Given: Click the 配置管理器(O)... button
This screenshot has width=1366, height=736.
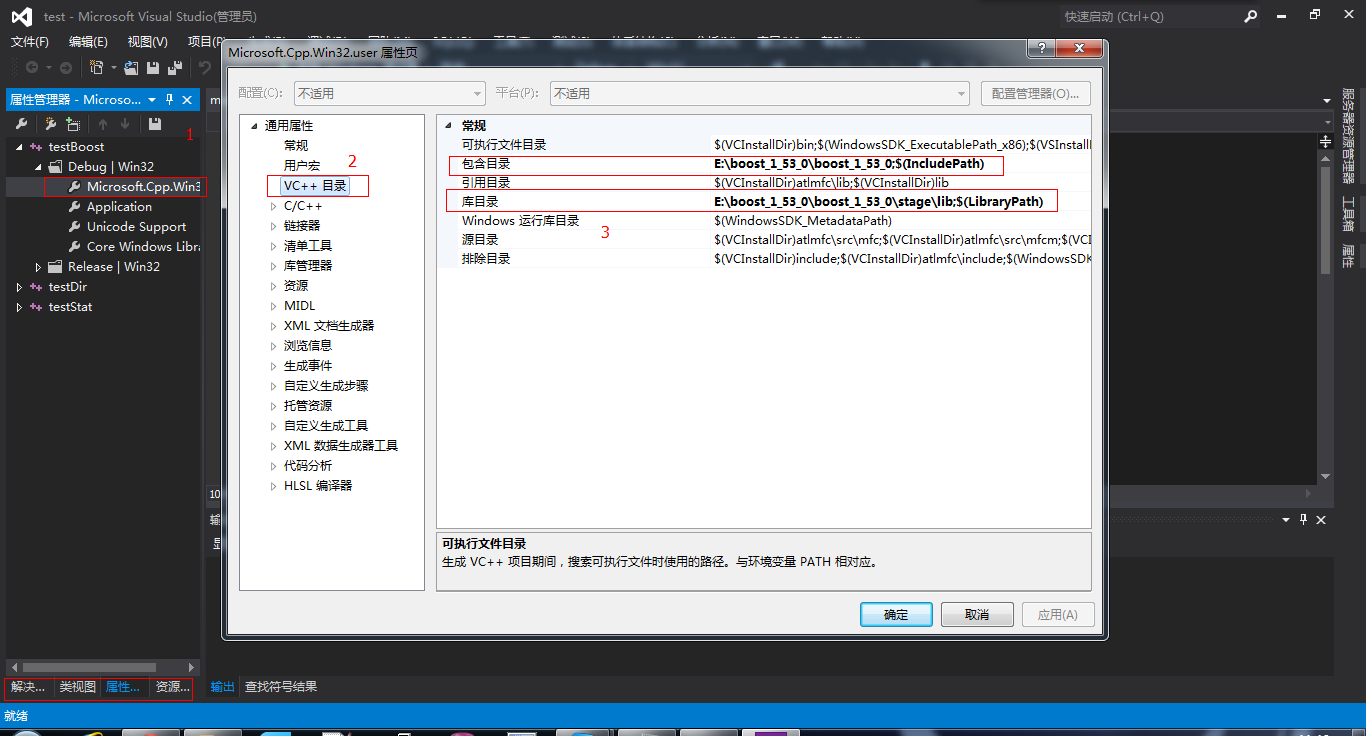Looking at the screenshot, I should coord(1035,93).
